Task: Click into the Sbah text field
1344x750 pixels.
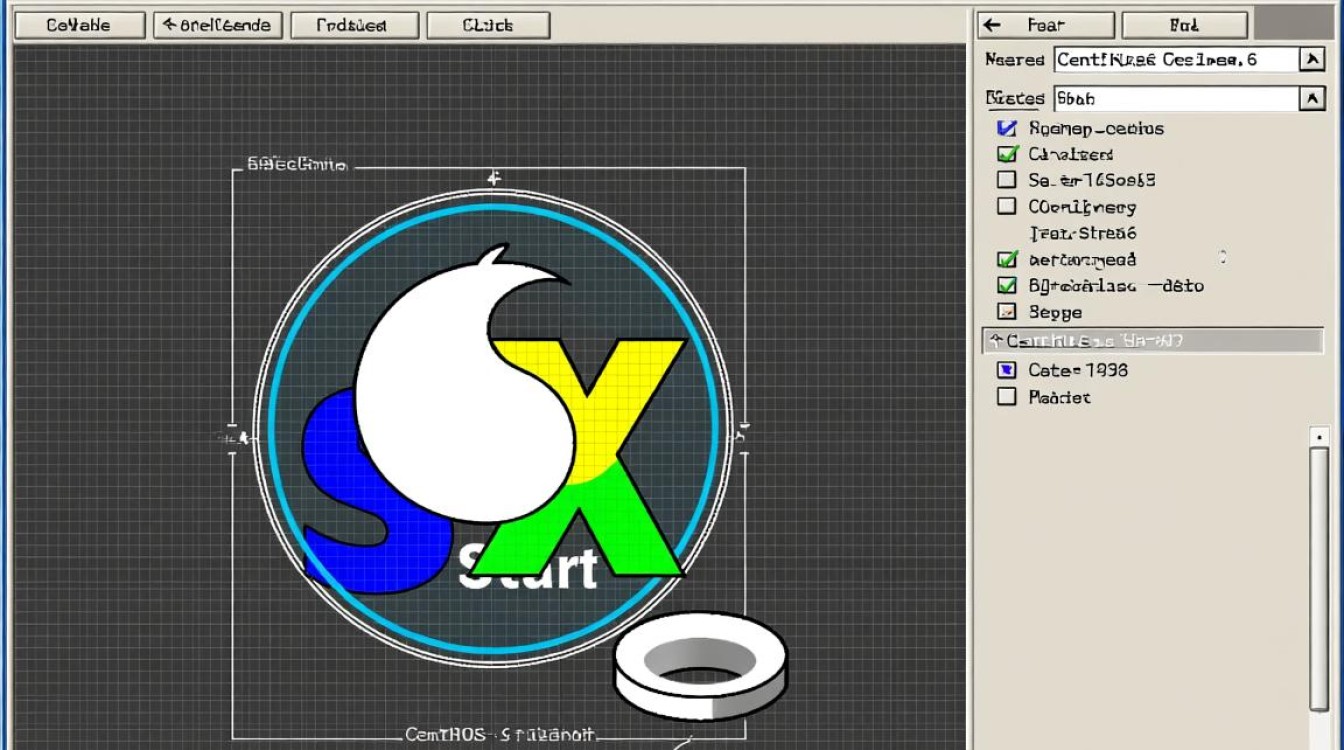Action: [x=1175, y=98]
